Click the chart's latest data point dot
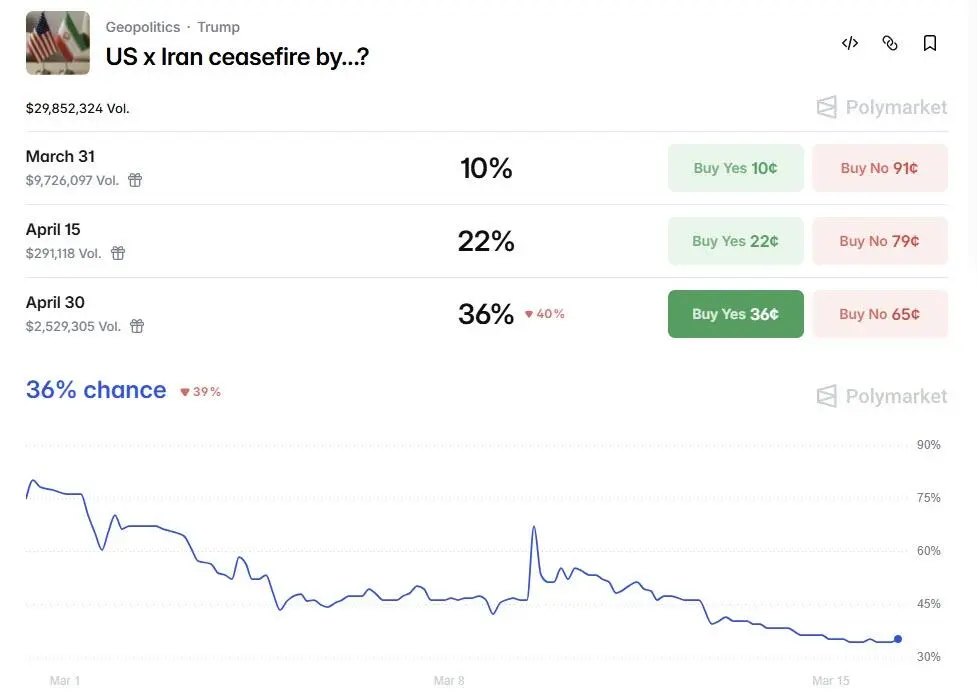The width and height of the screenshot is (977, 699). 897,639
